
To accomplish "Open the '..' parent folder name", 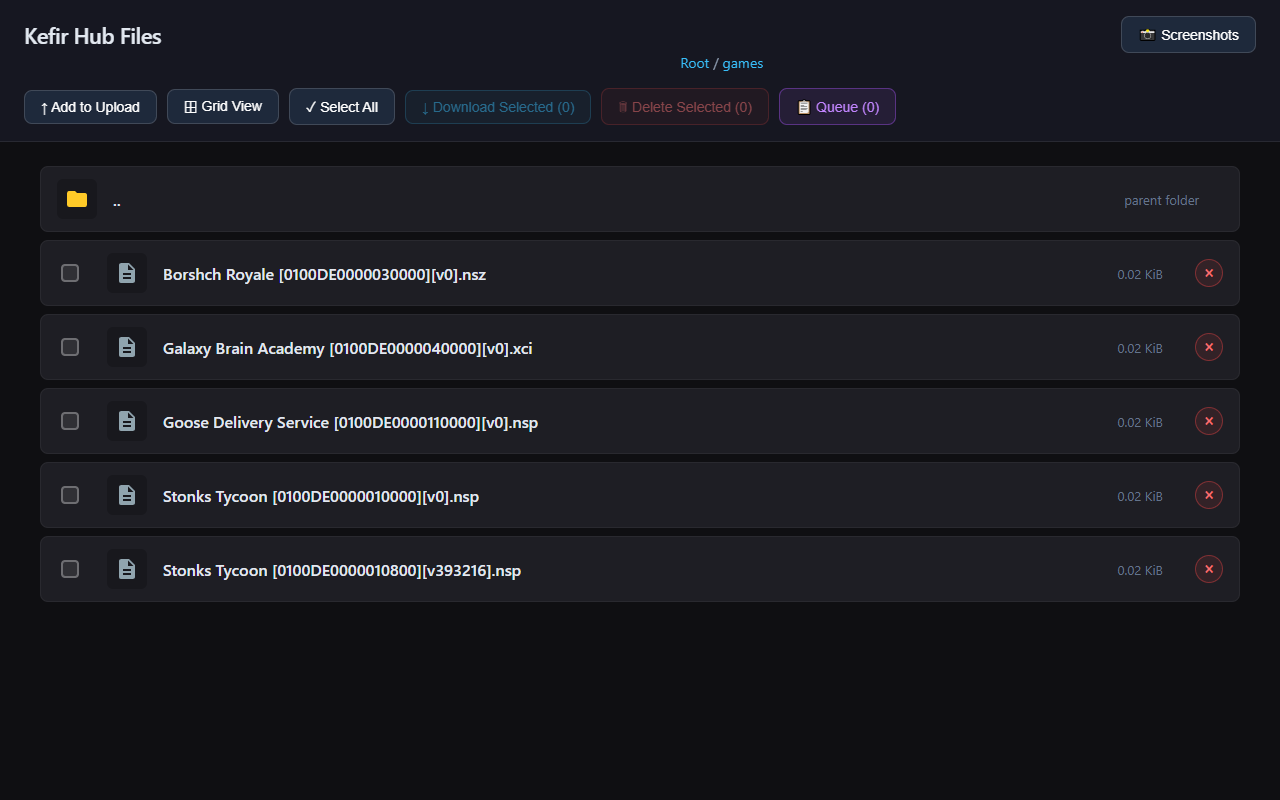I will coord(117,201).
